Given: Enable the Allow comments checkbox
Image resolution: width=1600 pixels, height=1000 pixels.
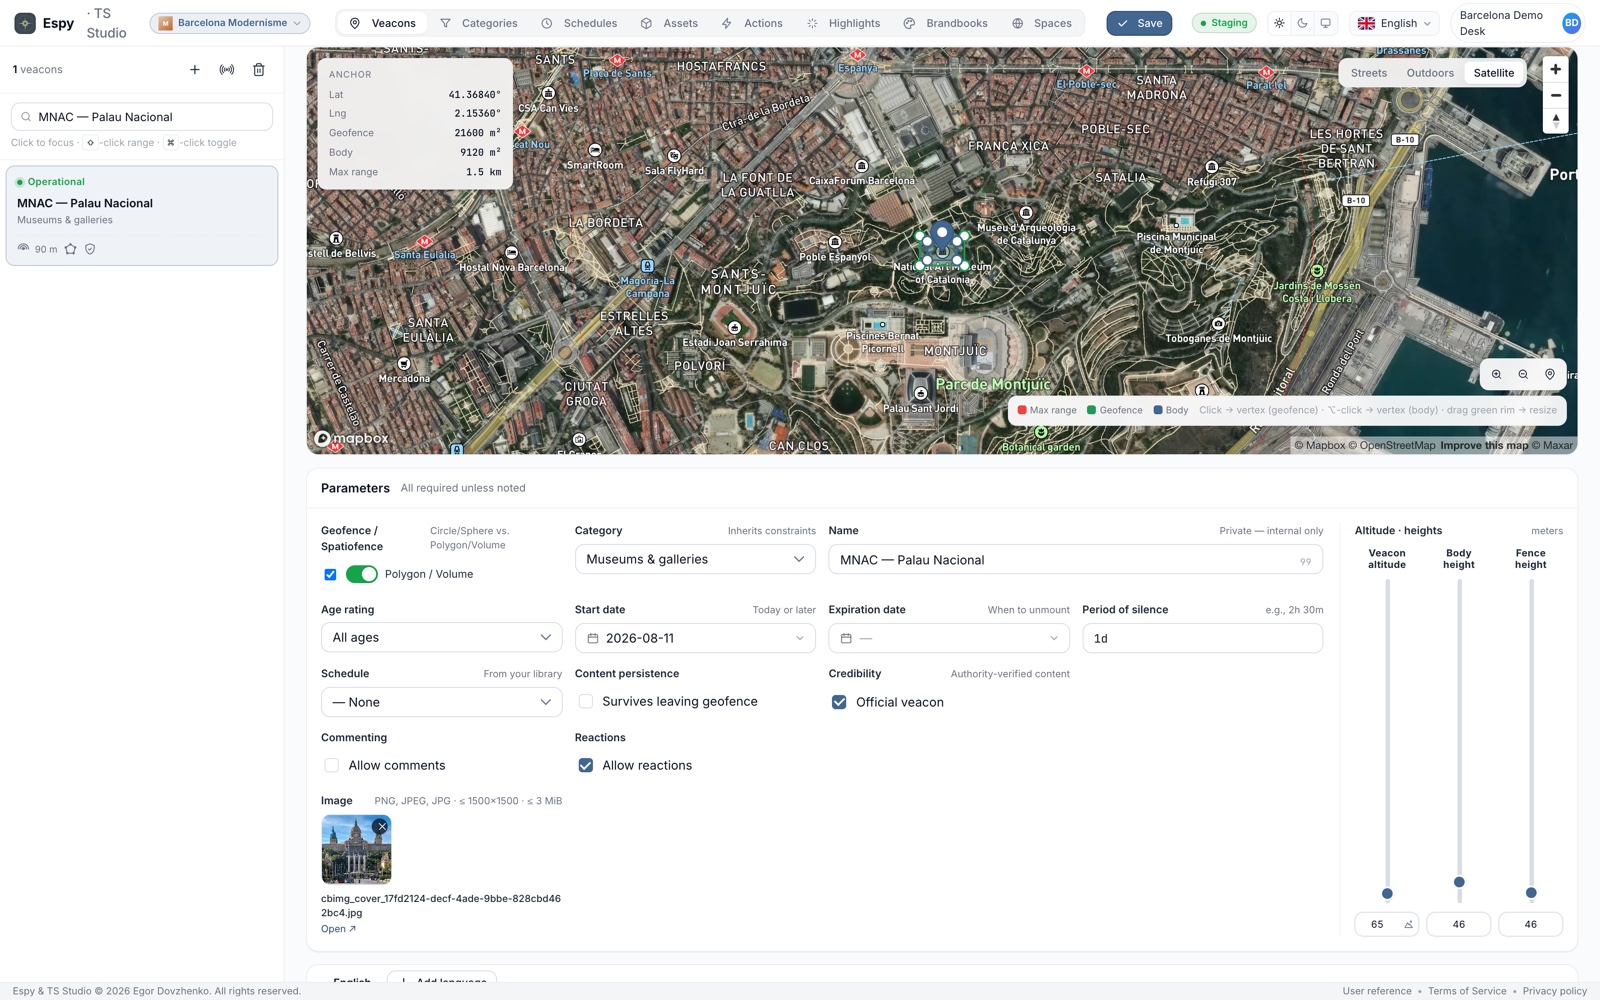Looking at the screenshot, I should [332, 766].
